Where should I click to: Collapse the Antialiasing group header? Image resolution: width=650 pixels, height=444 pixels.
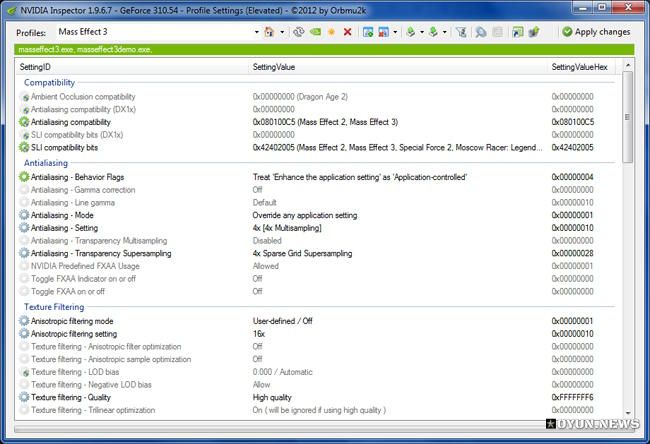point(46,163)
